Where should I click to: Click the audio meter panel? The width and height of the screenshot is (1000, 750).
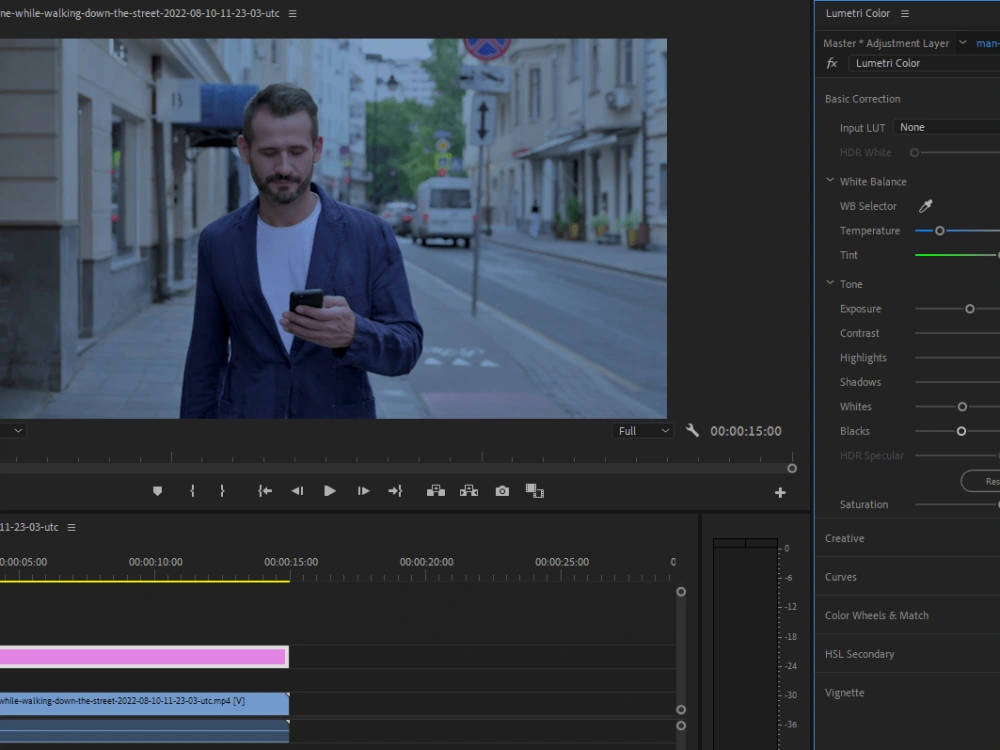[x=746, y=644]
